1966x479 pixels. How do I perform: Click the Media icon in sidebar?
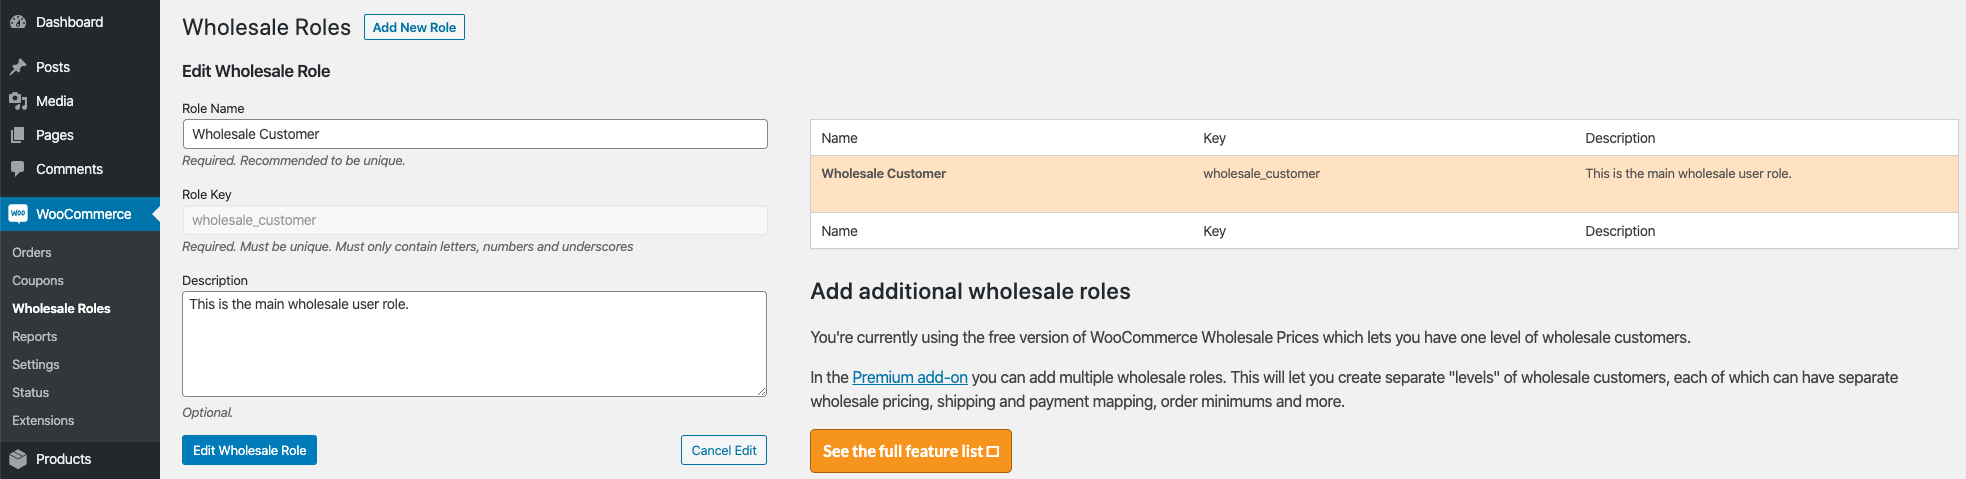point(18,101)
